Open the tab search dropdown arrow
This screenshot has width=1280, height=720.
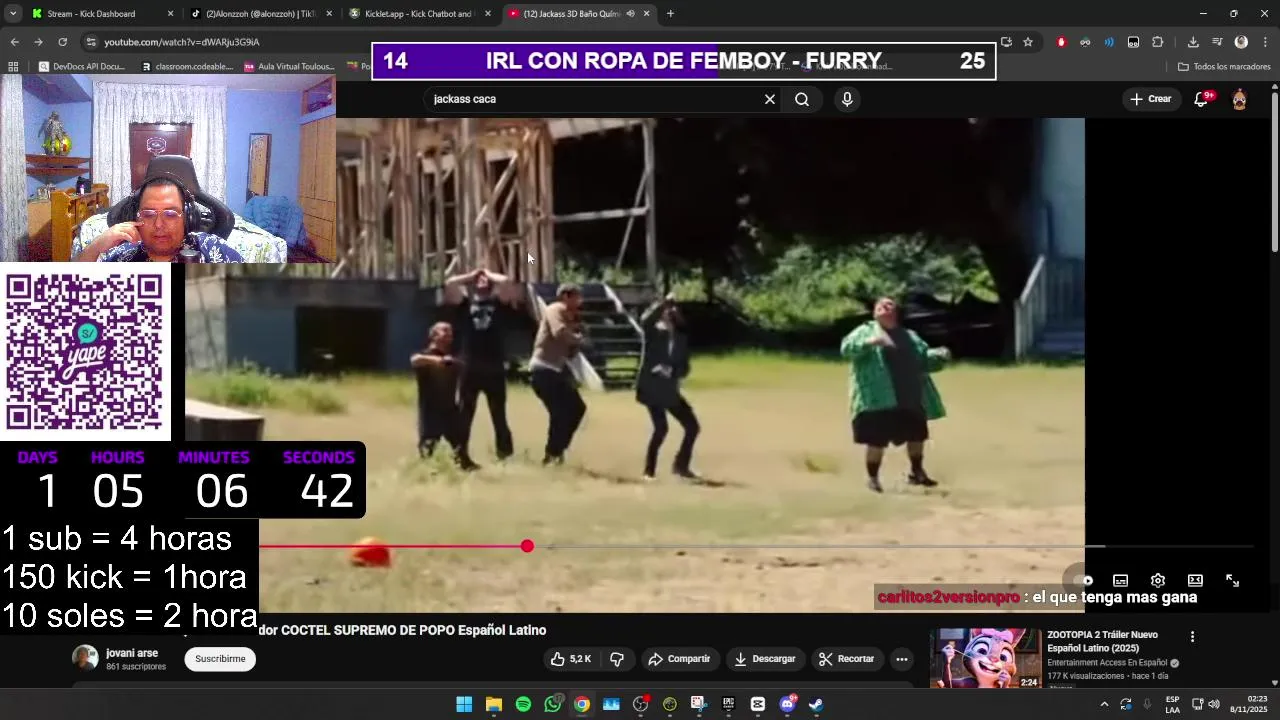(12, 14)
